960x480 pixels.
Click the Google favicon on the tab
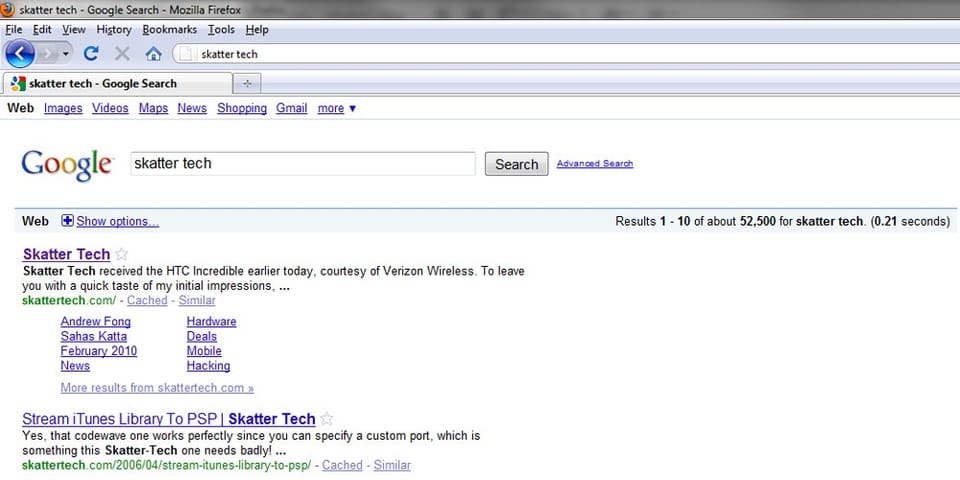[x=18, y=84]
